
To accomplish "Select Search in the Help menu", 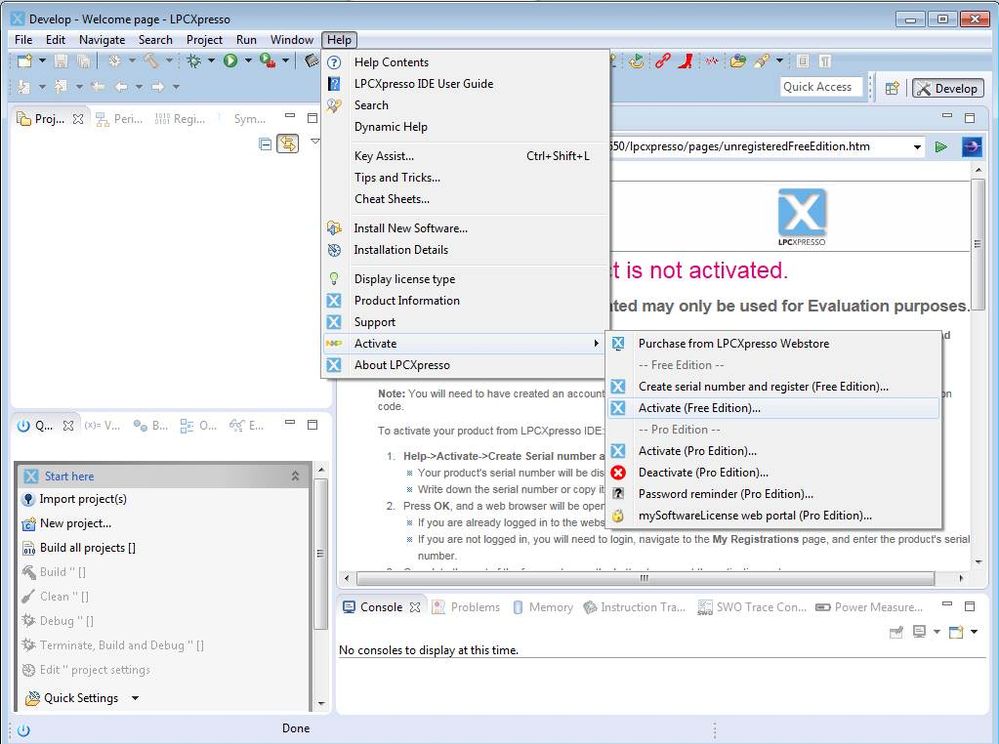I will tap(466, 105).
